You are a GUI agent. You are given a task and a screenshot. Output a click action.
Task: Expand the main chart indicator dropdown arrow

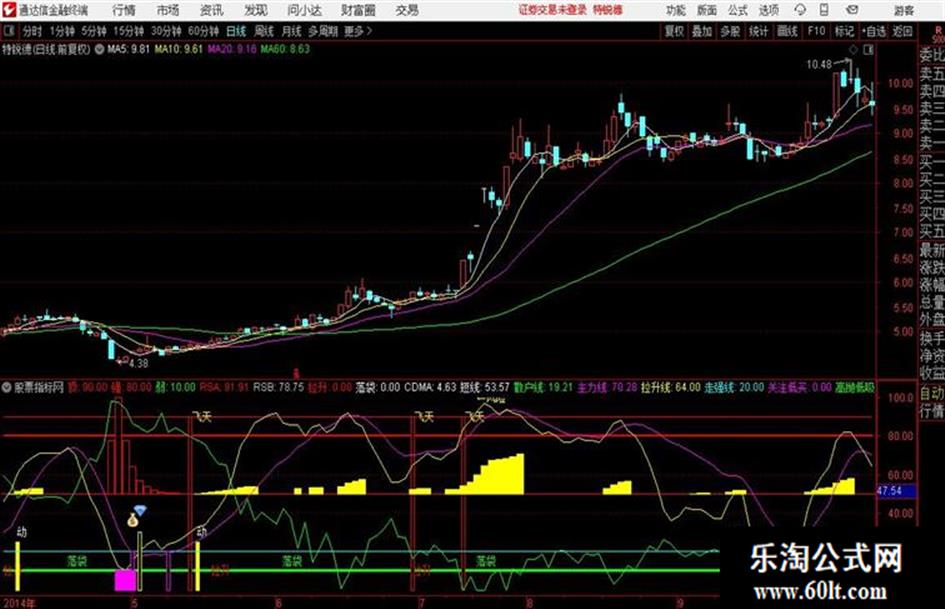(x=99, y=49)
